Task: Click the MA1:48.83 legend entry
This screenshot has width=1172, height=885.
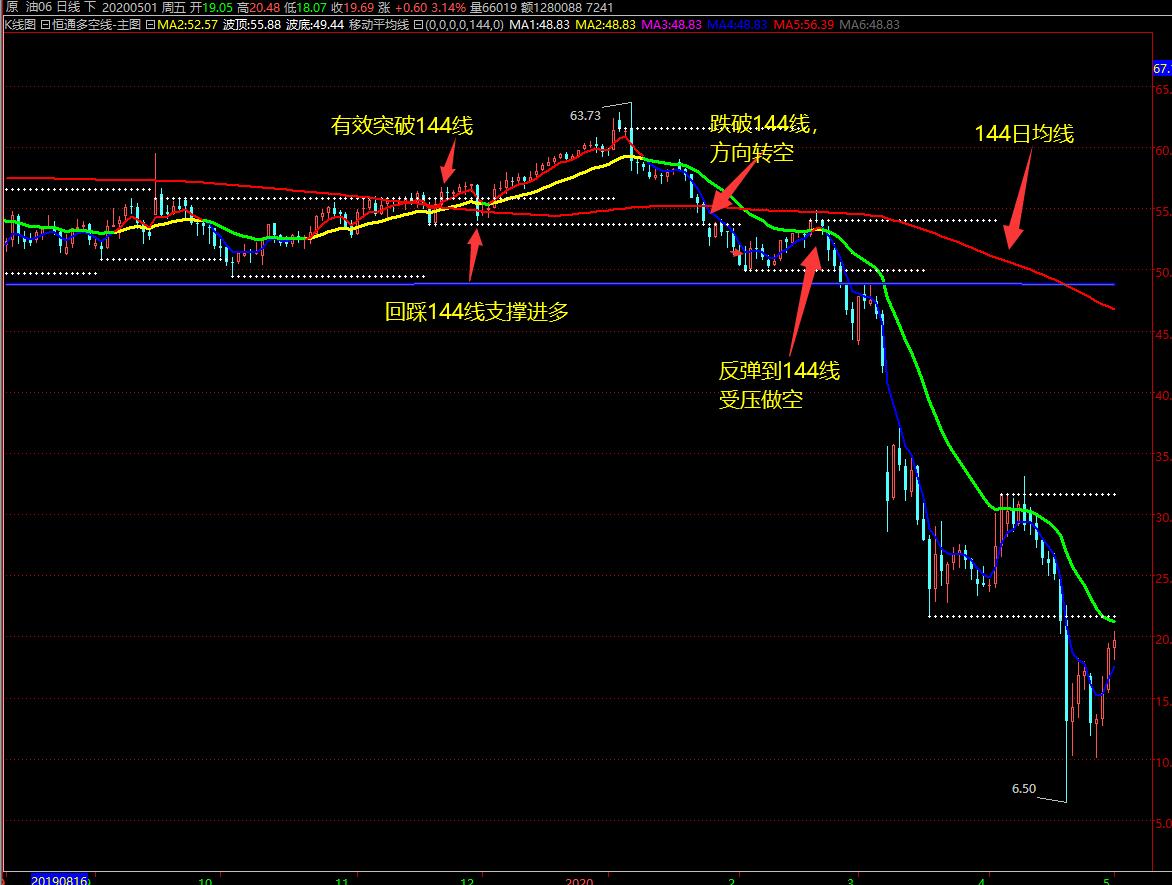Action: coord(539,25)
